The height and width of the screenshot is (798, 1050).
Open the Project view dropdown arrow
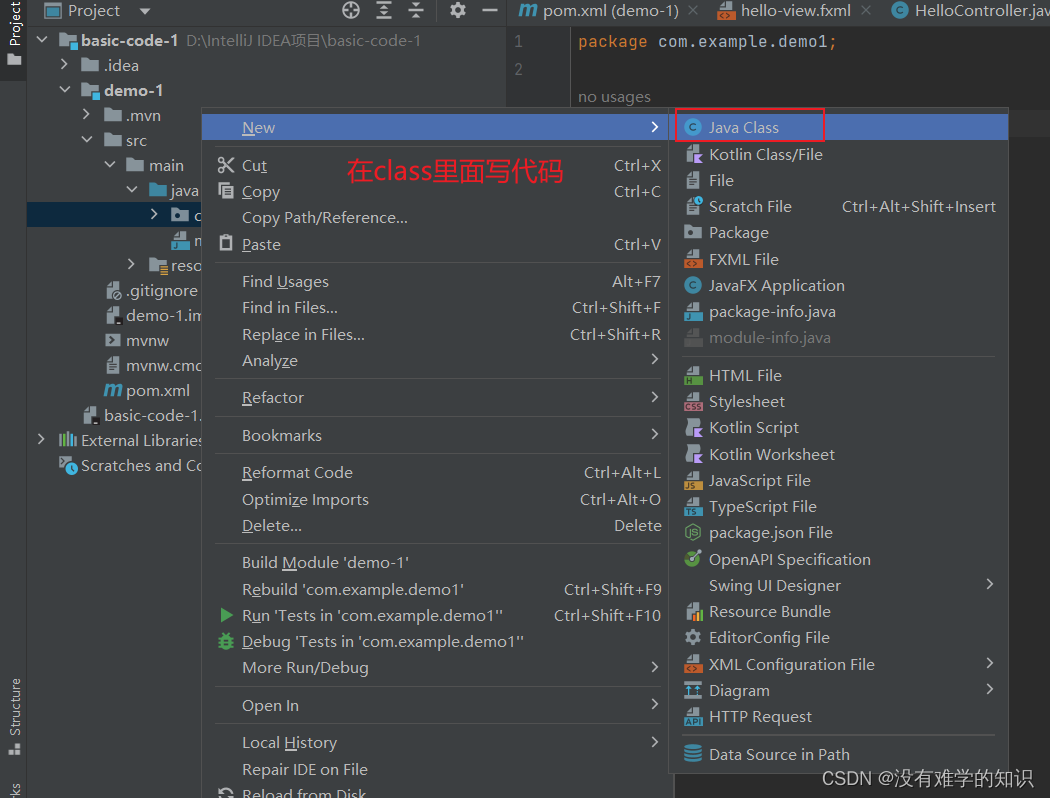coord(145,11)
